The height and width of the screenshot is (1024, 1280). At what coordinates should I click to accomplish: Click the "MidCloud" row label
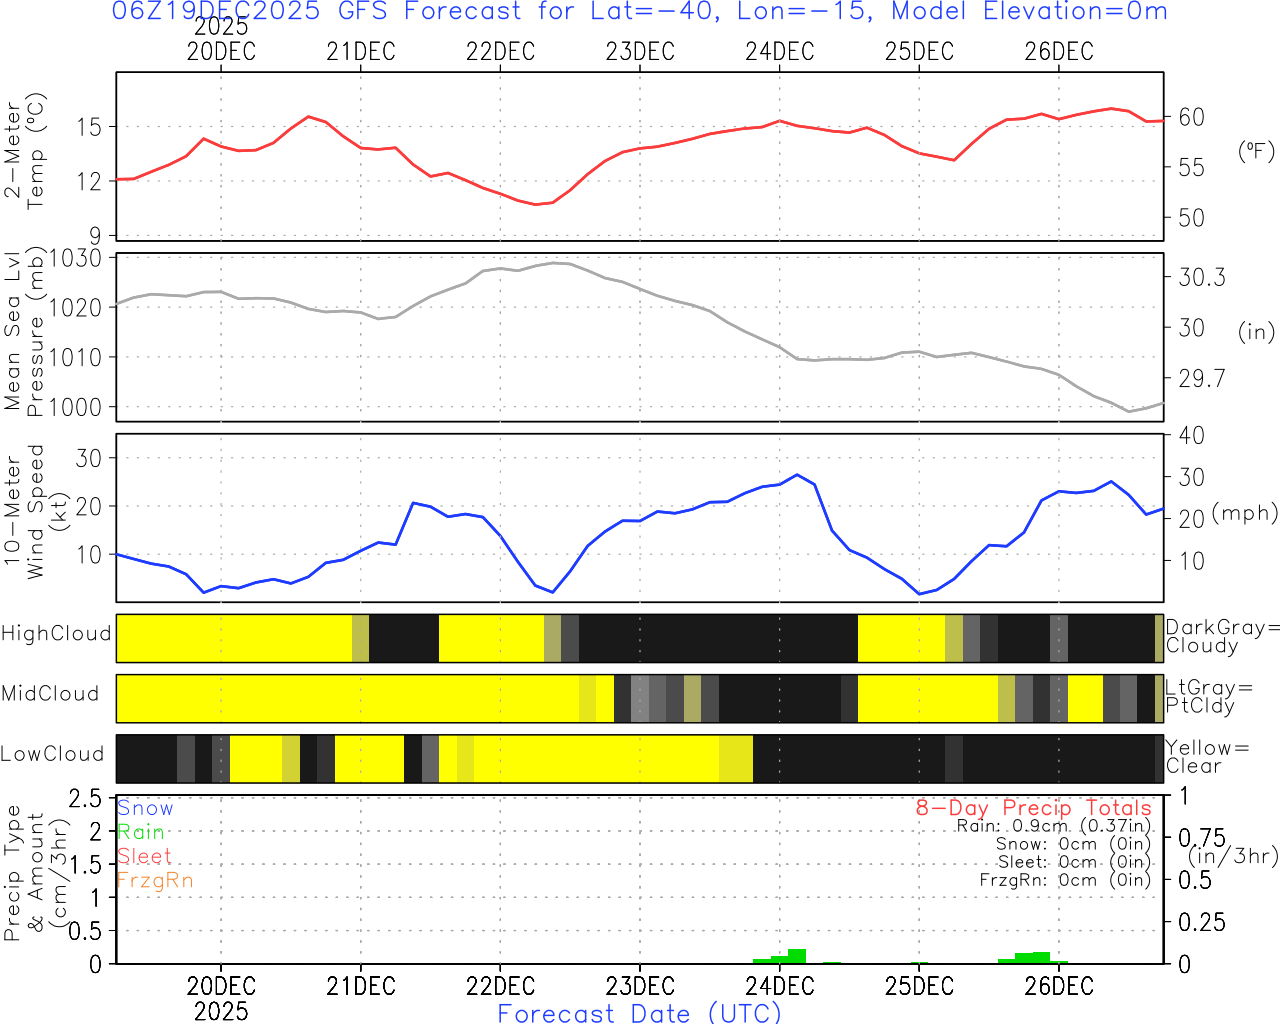tap(50, 694)
